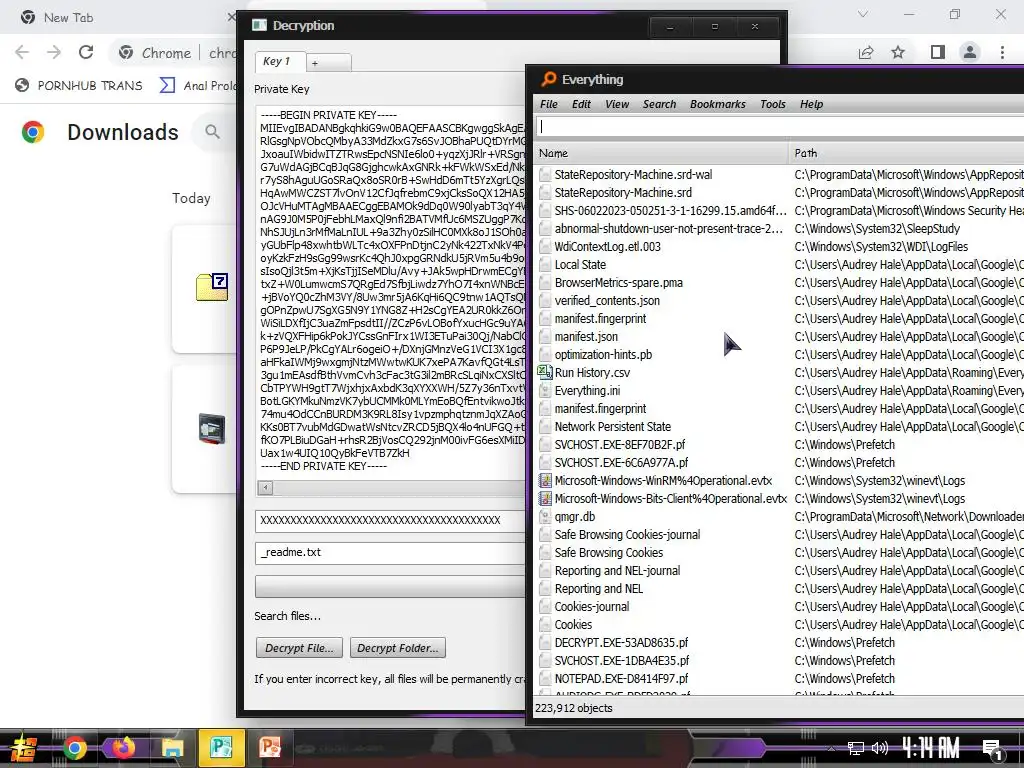
Task: Select the Key 1 tab in Decryption
Action: coord(280,61)
